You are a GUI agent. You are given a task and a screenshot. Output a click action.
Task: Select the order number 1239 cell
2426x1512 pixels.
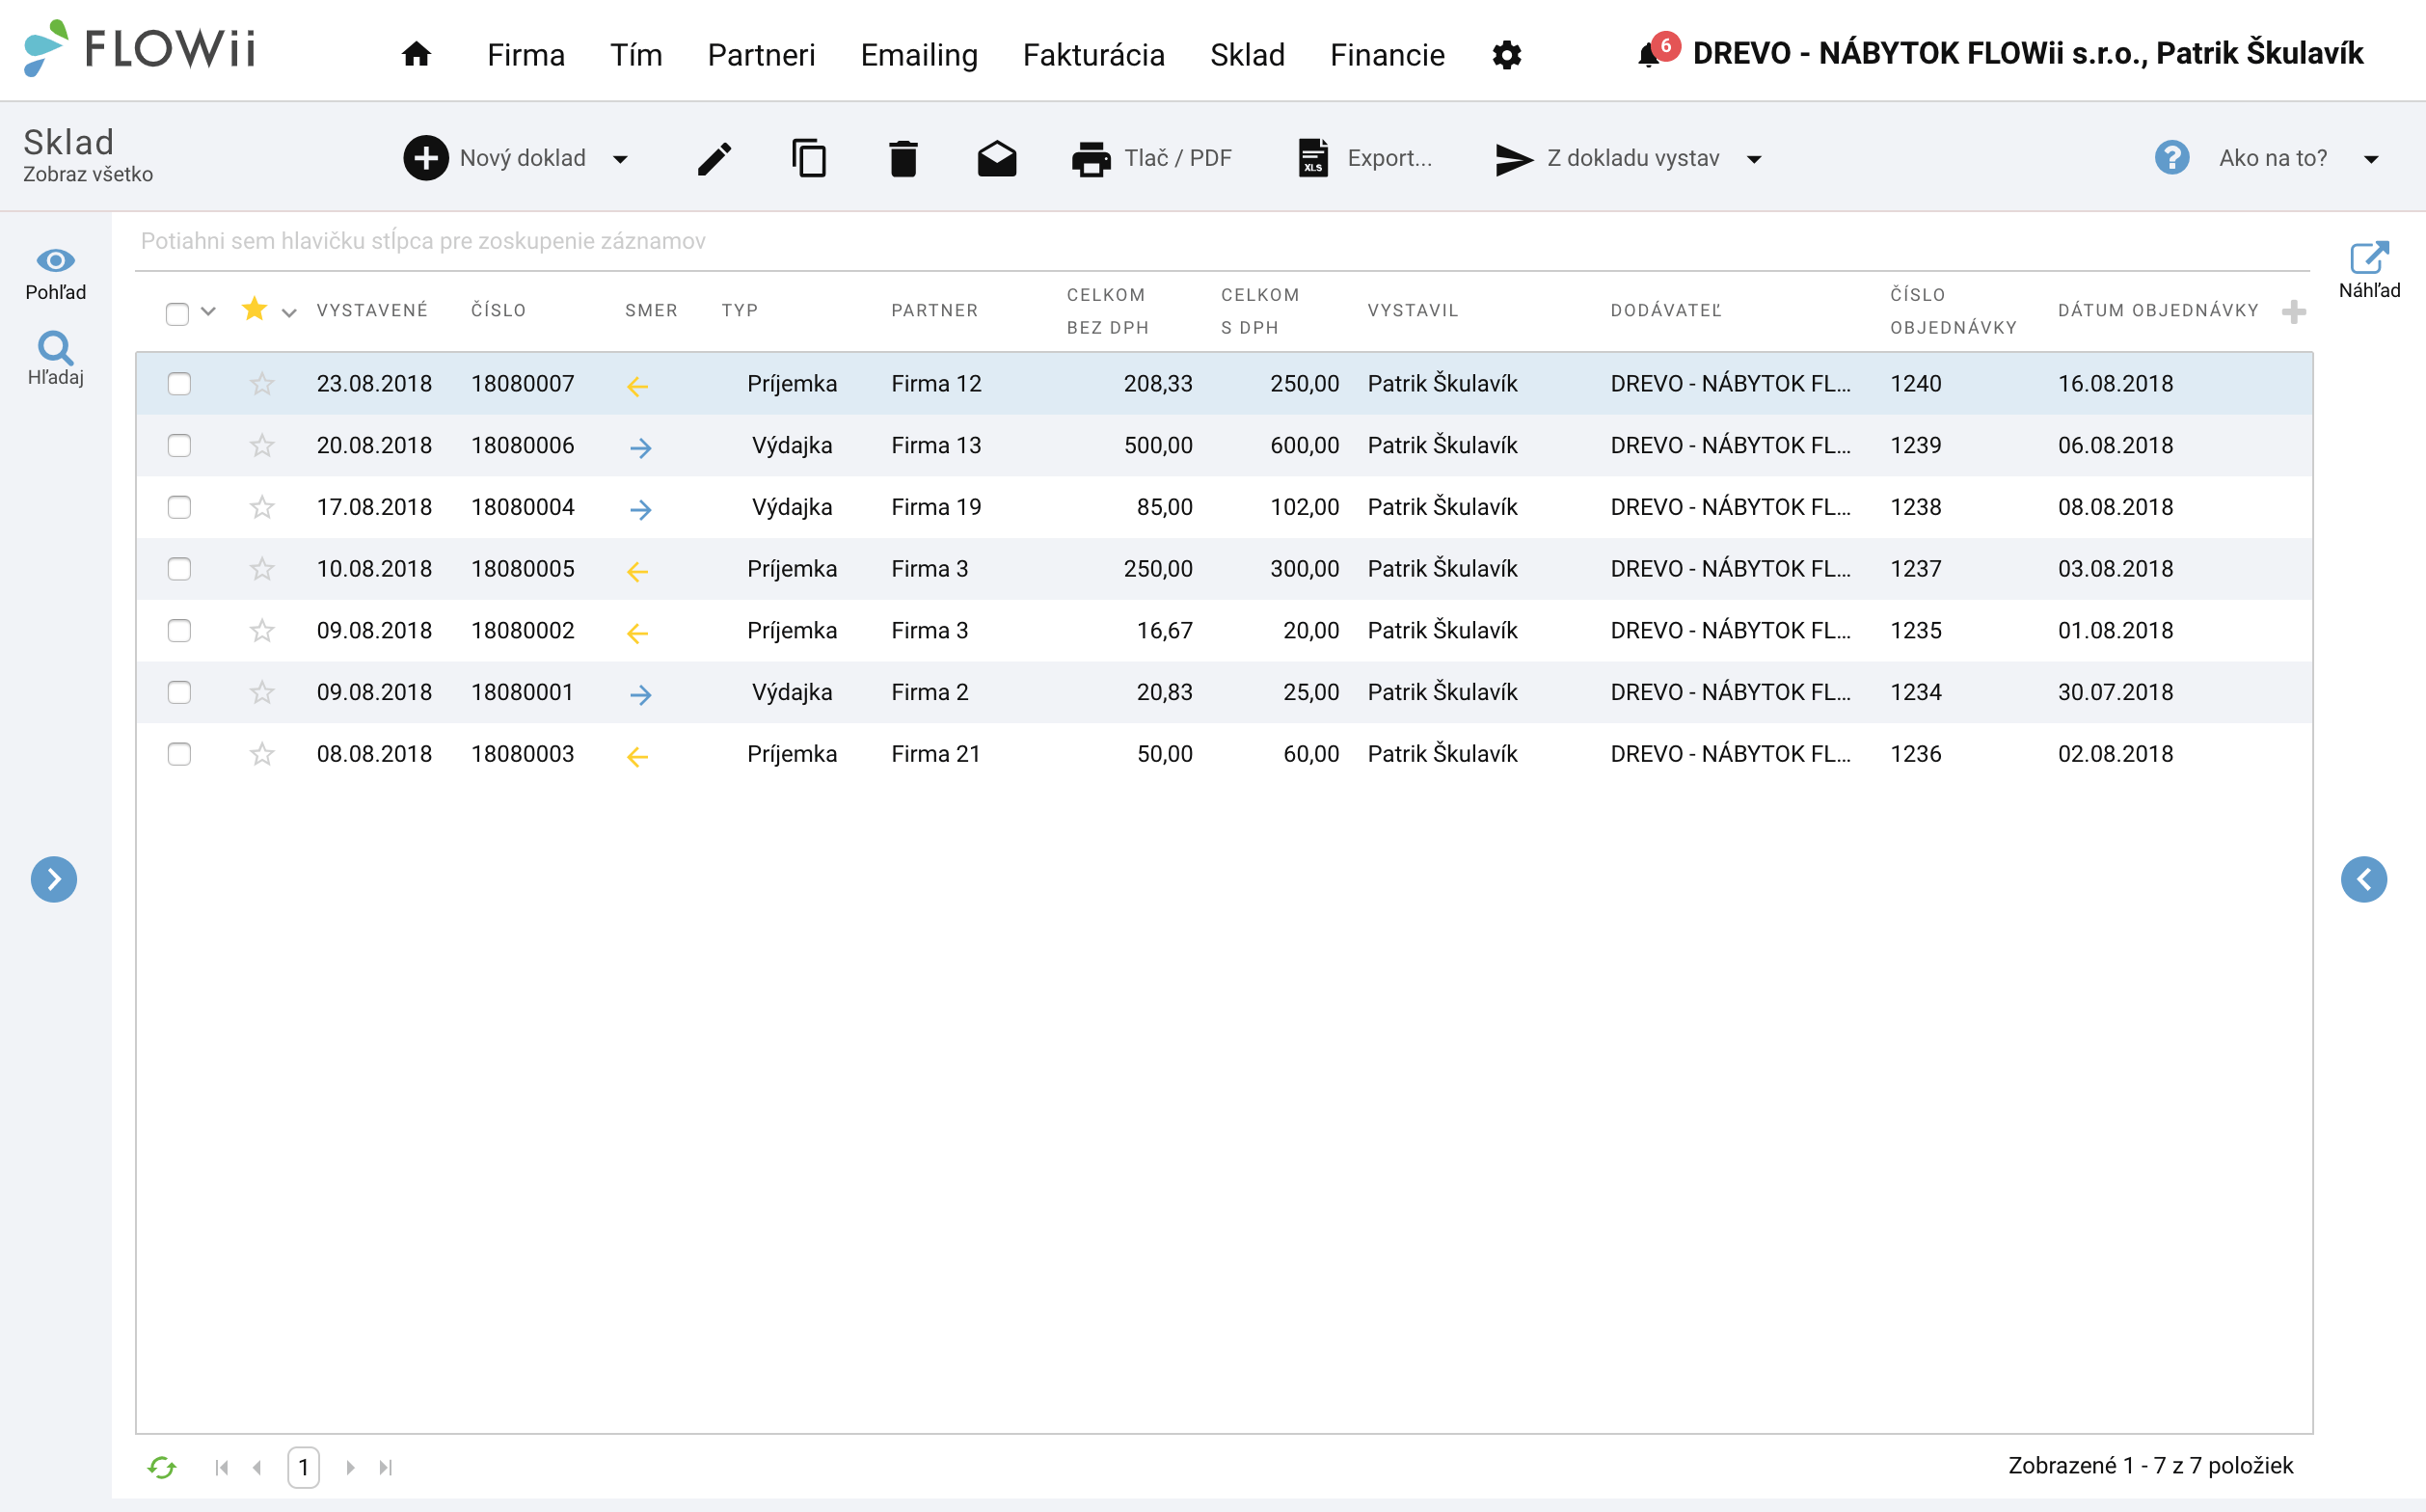tap(1915, 445)
